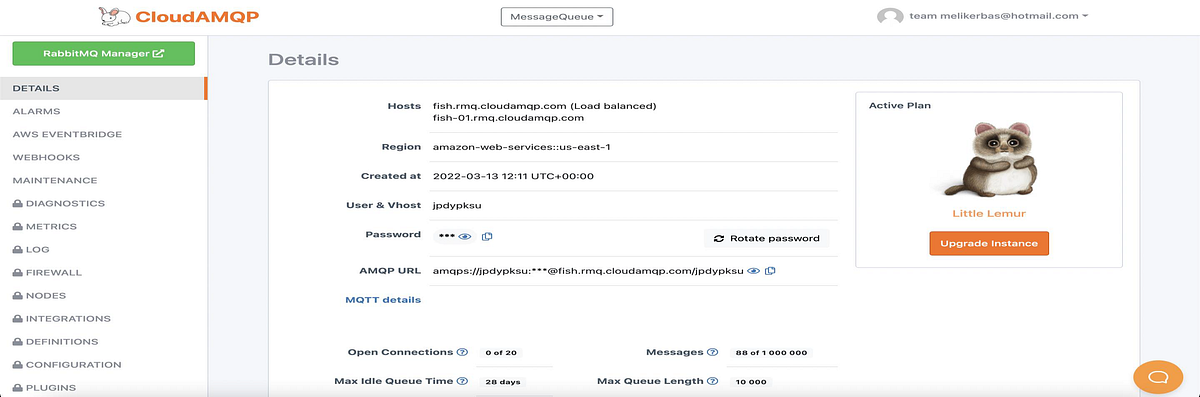The width and height of the screenshot is (1200, 397).
Task: Click the Little Lemur plan name
Action: [x=988, y=213]
